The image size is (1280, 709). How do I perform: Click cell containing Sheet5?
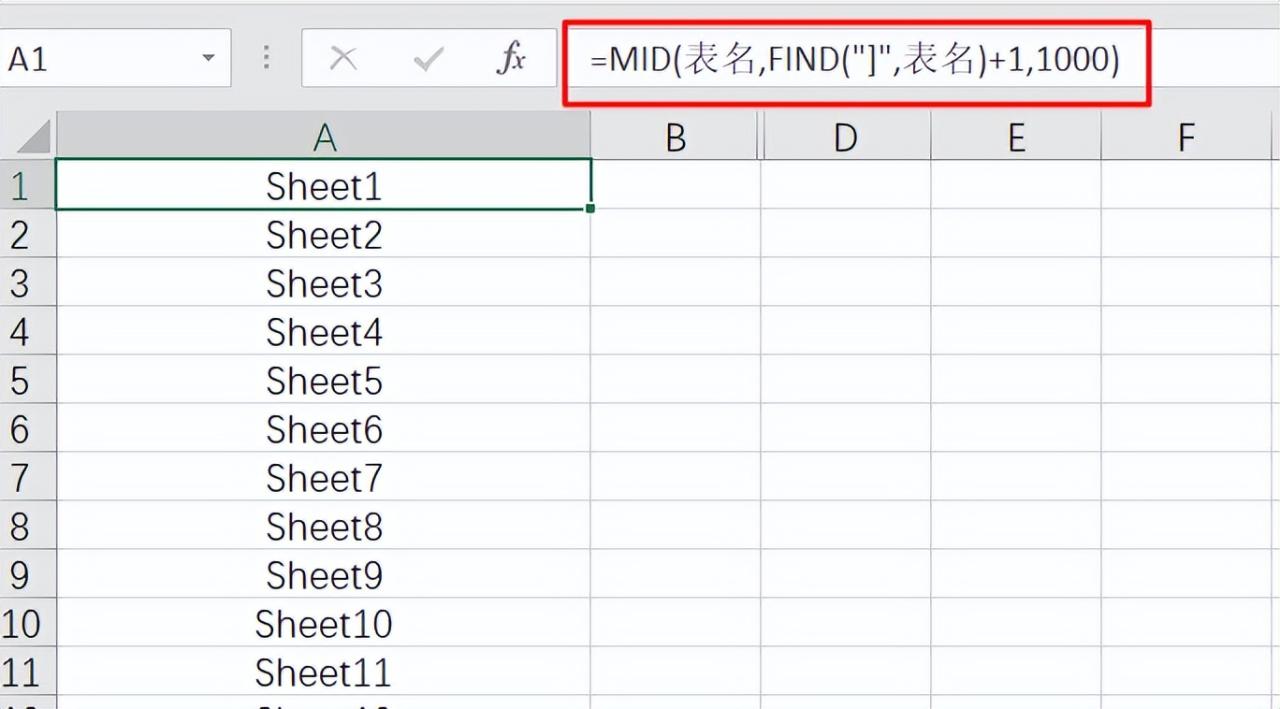pyautogui.click(x=324, y=380)
